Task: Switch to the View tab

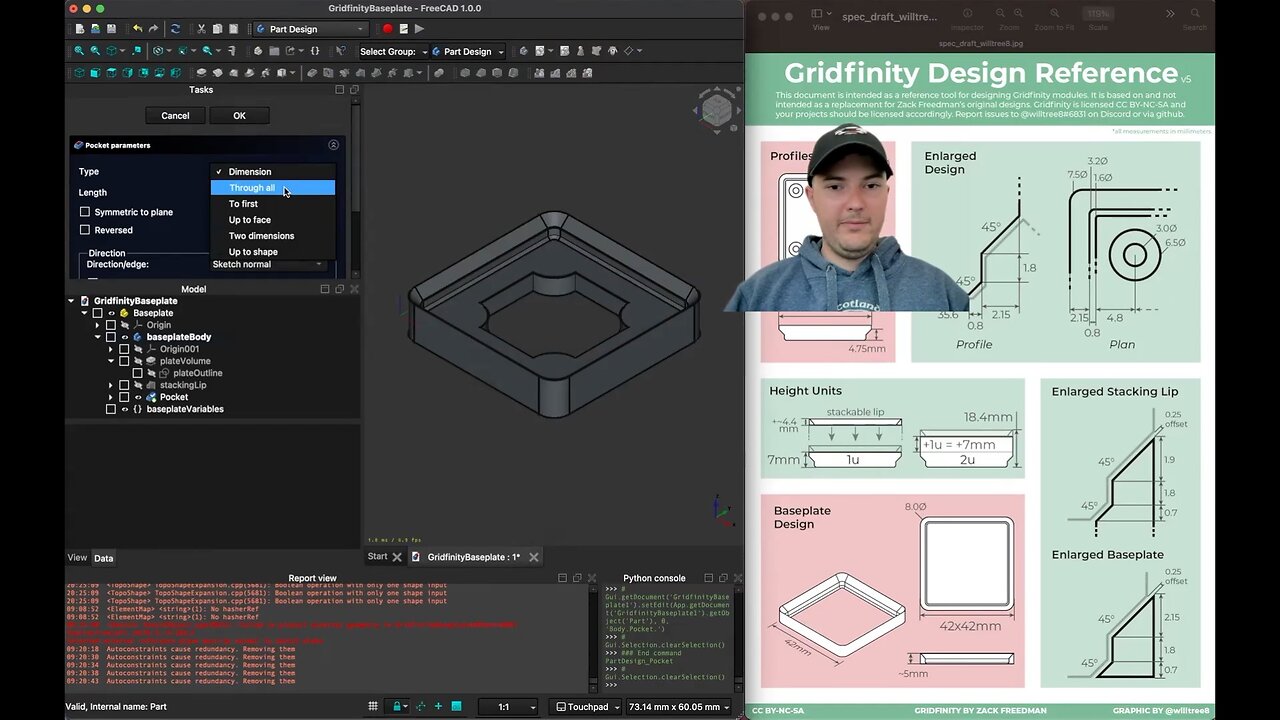Action: pyautogui.click(x=77, y=558)
